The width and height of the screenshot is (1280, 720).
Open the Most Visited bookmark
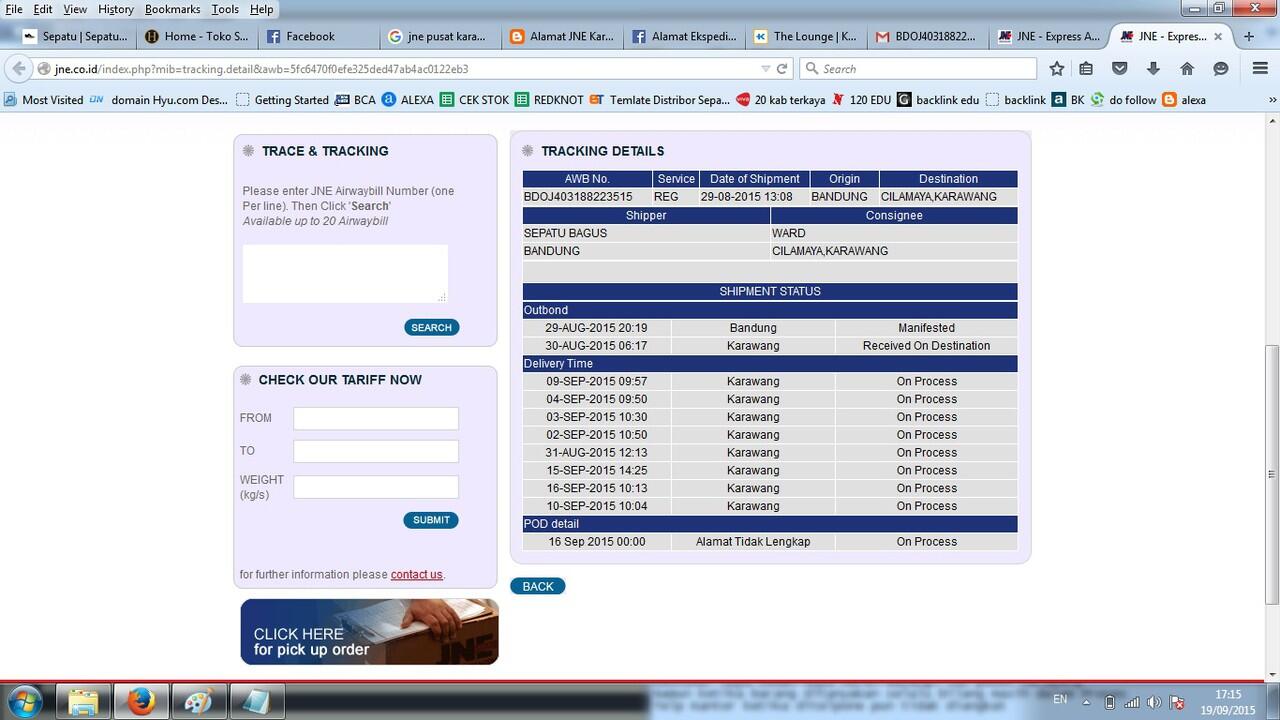[x=44, y=100]
